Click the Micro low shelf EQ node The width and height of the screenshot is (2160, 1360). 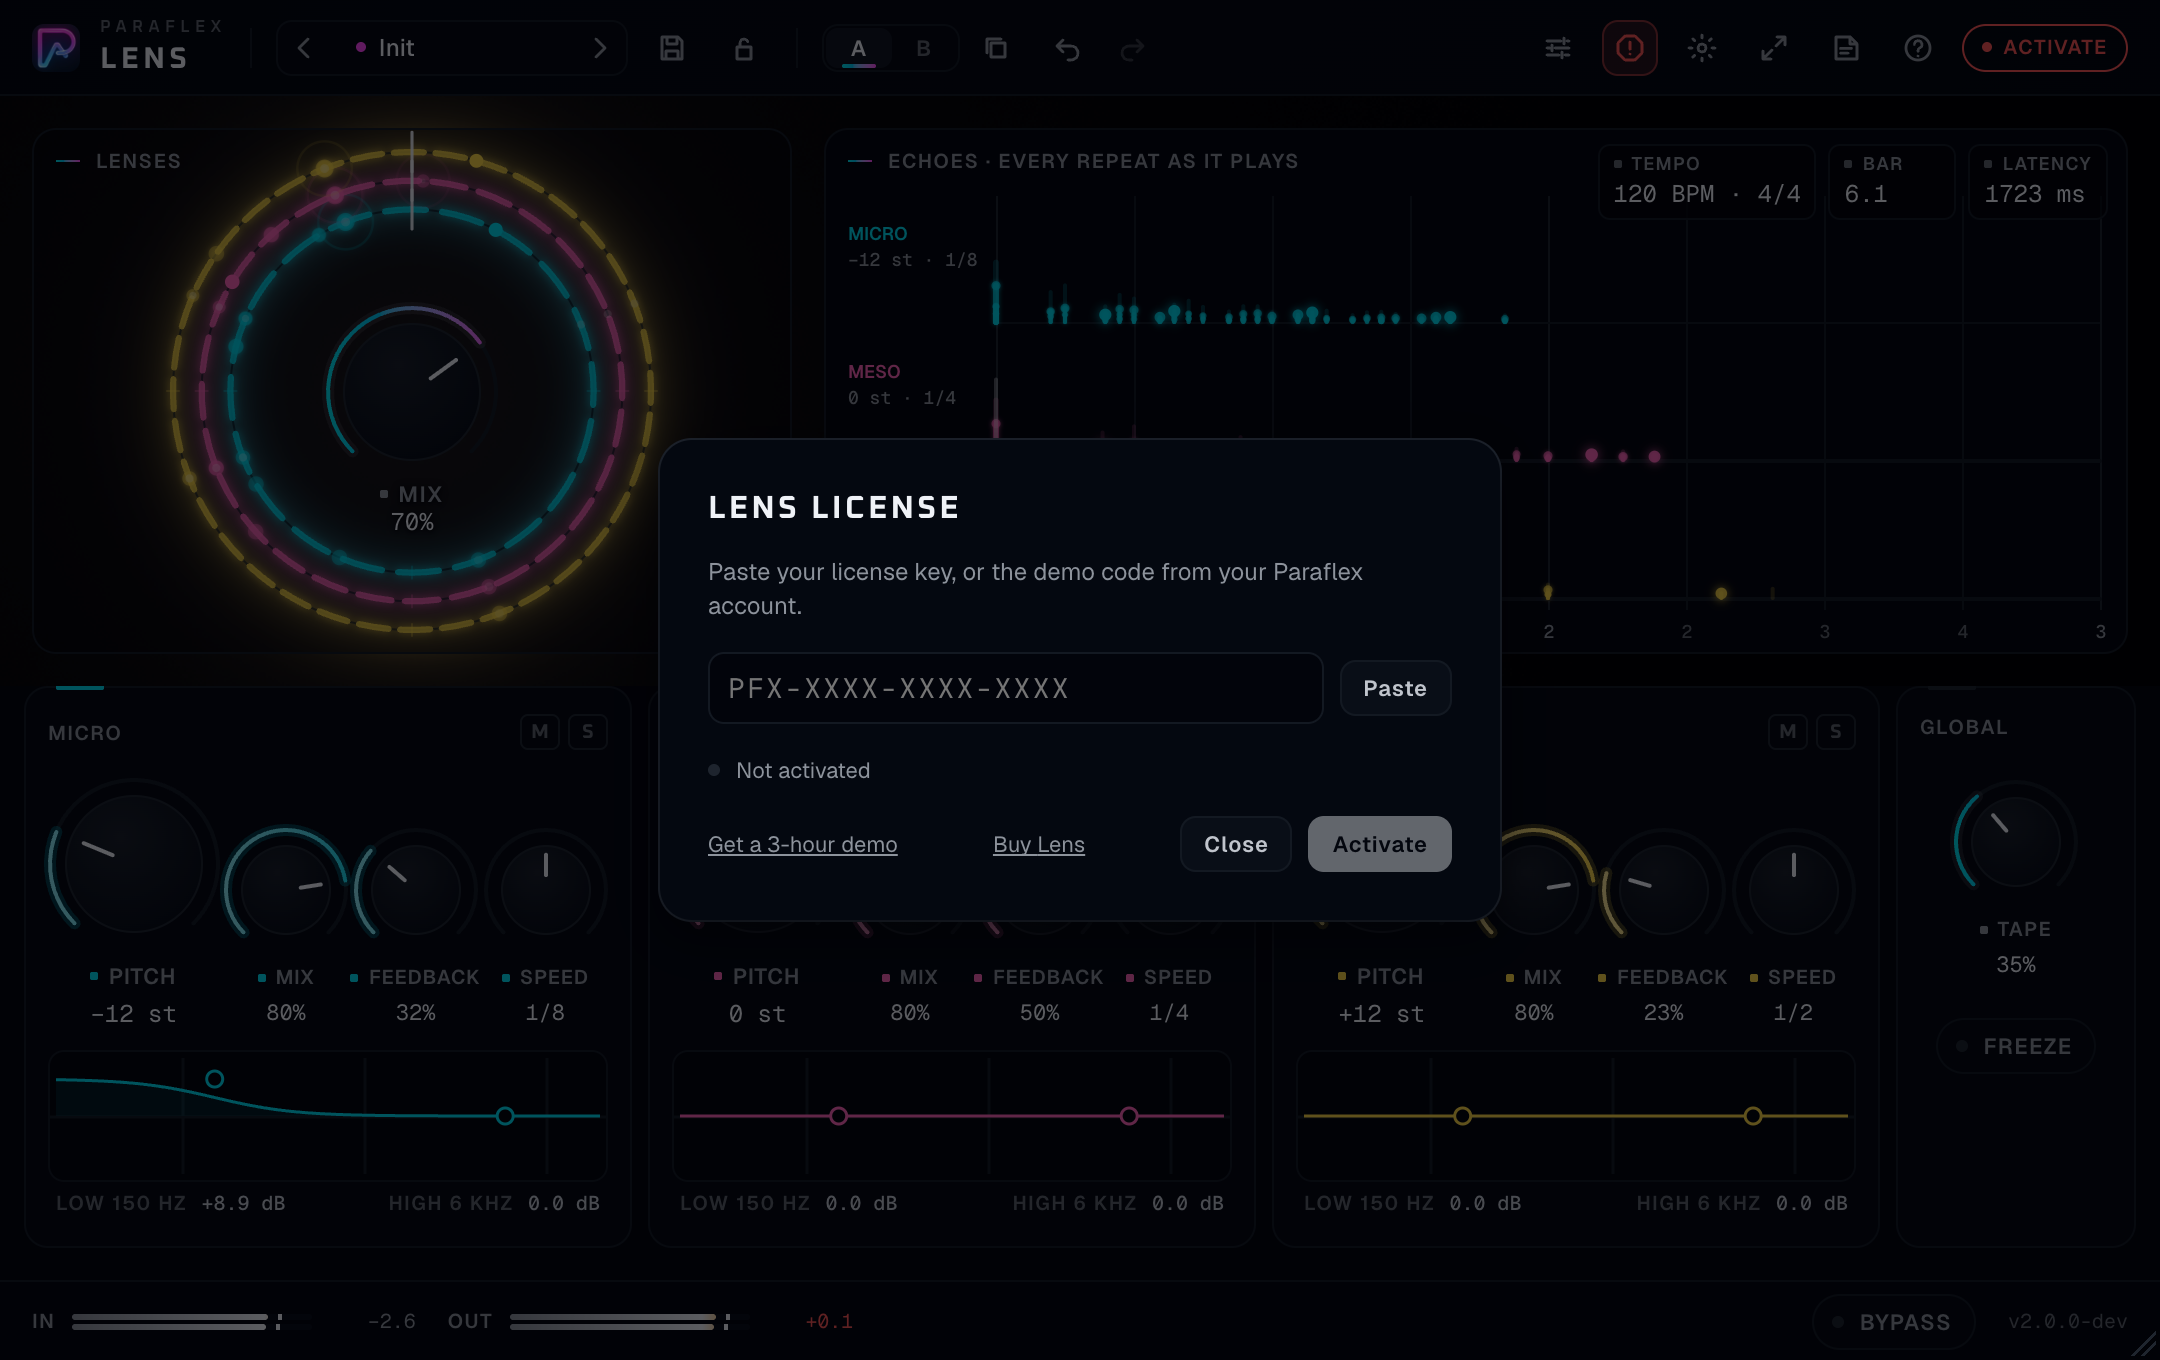tap(214, 1079)
